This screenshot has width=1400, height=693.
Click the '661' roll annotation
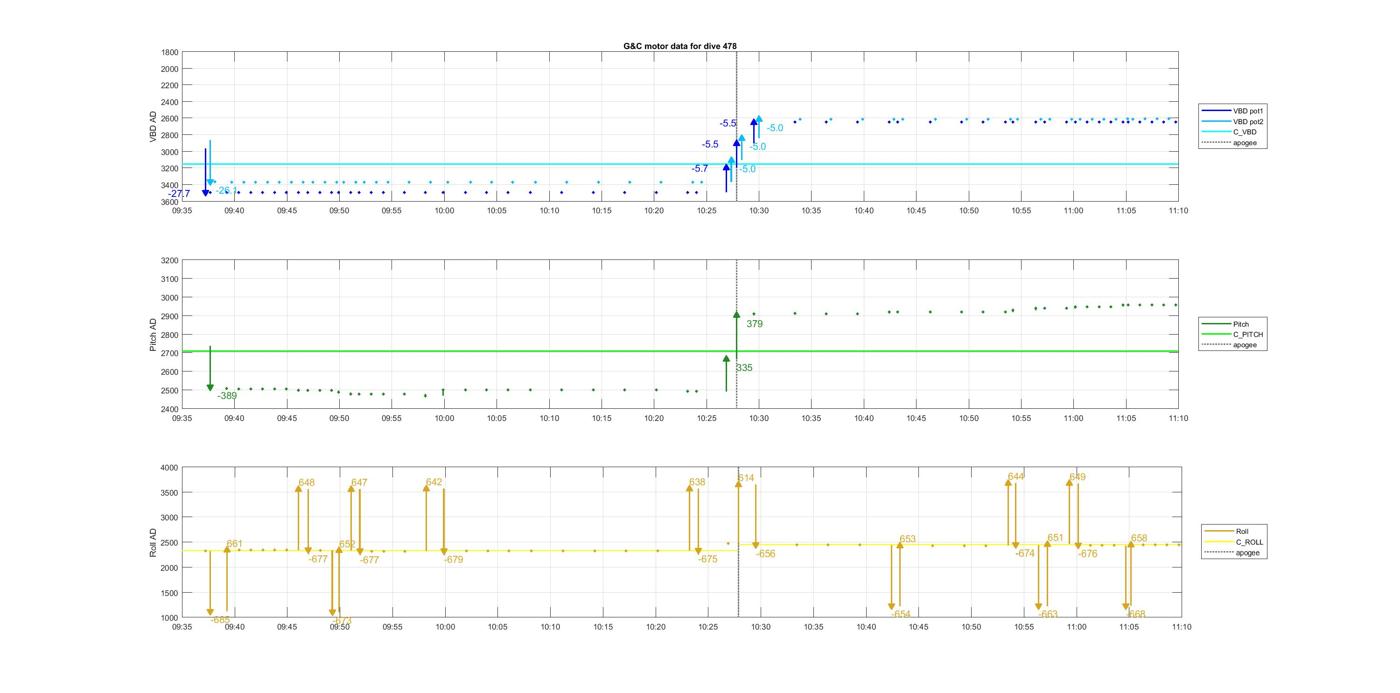click(234, 545)
